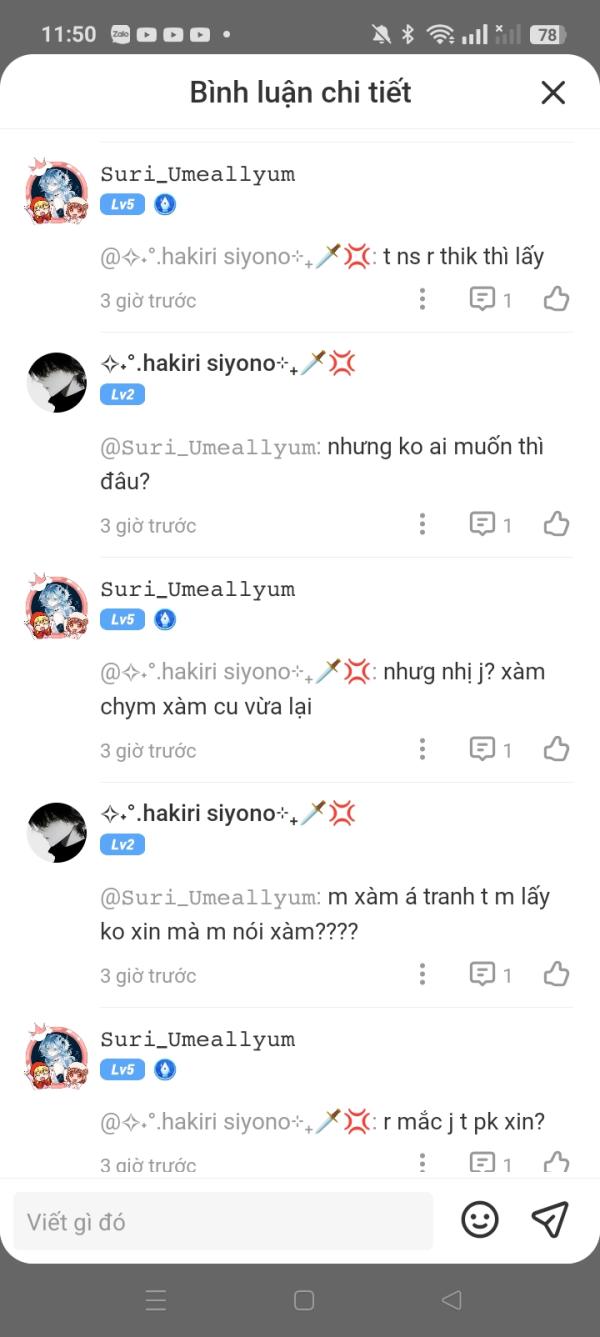Open Suri_Umeallyum username on the topmost comment
Screen dimensions: 600x1337
(198, 174)
